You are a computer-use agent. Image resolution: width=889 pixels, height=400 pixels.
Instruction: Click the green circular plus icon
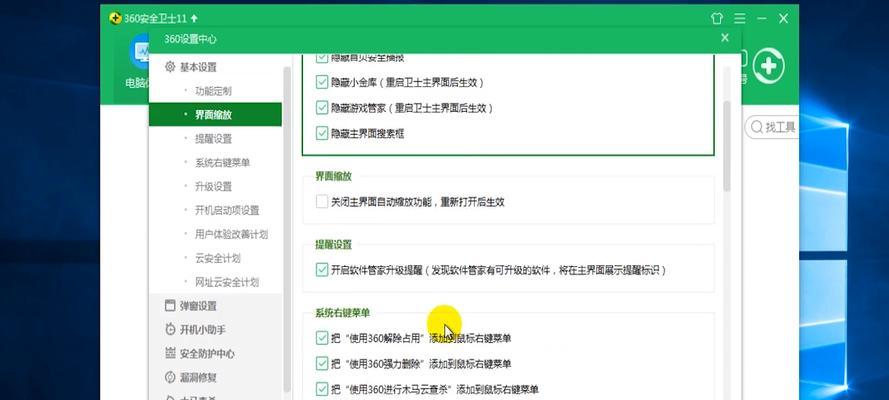(x=769, y=67)
